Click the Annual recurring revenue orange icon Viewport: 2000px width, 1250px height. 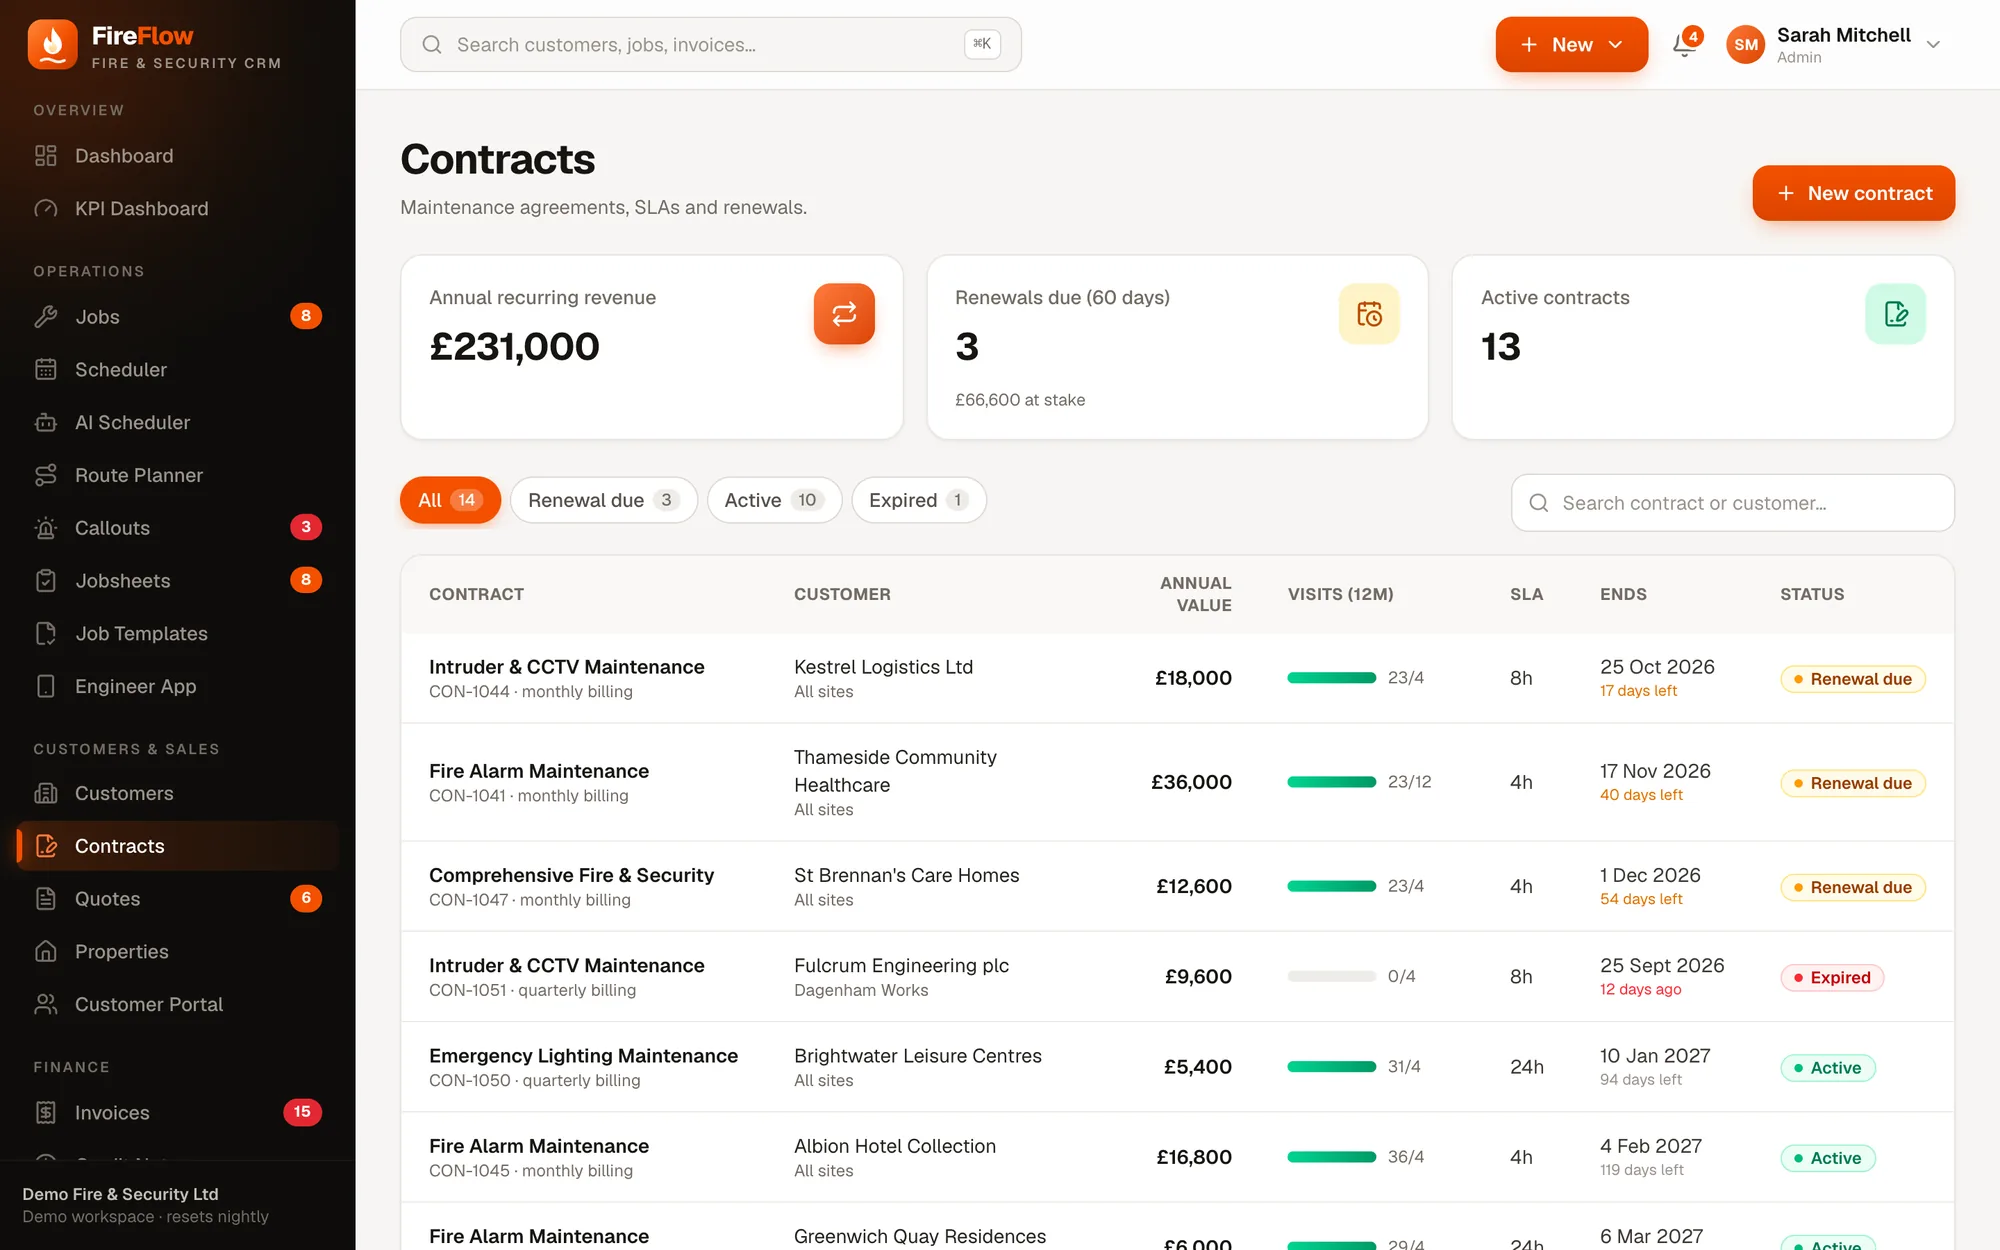[844, 314]
